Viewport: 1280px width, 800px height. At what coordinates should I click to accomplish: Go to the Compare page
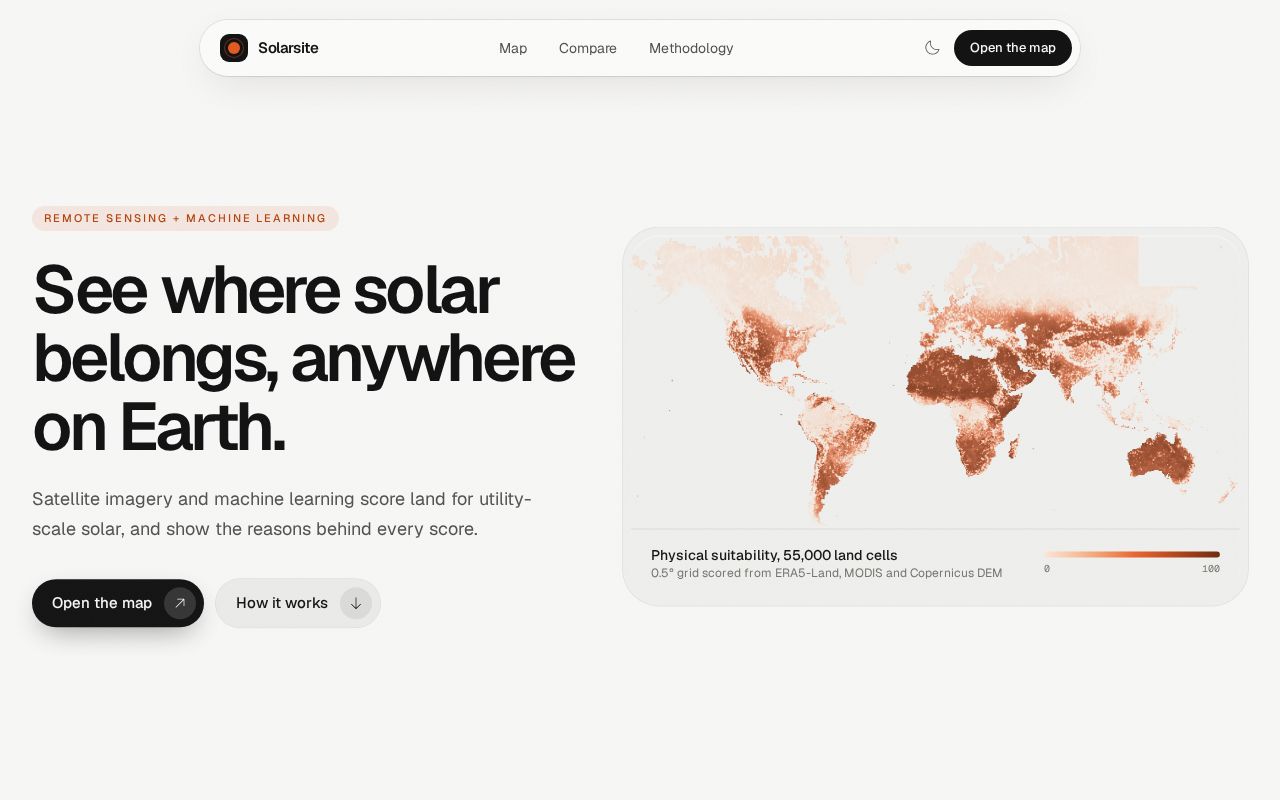click(588, 48)
